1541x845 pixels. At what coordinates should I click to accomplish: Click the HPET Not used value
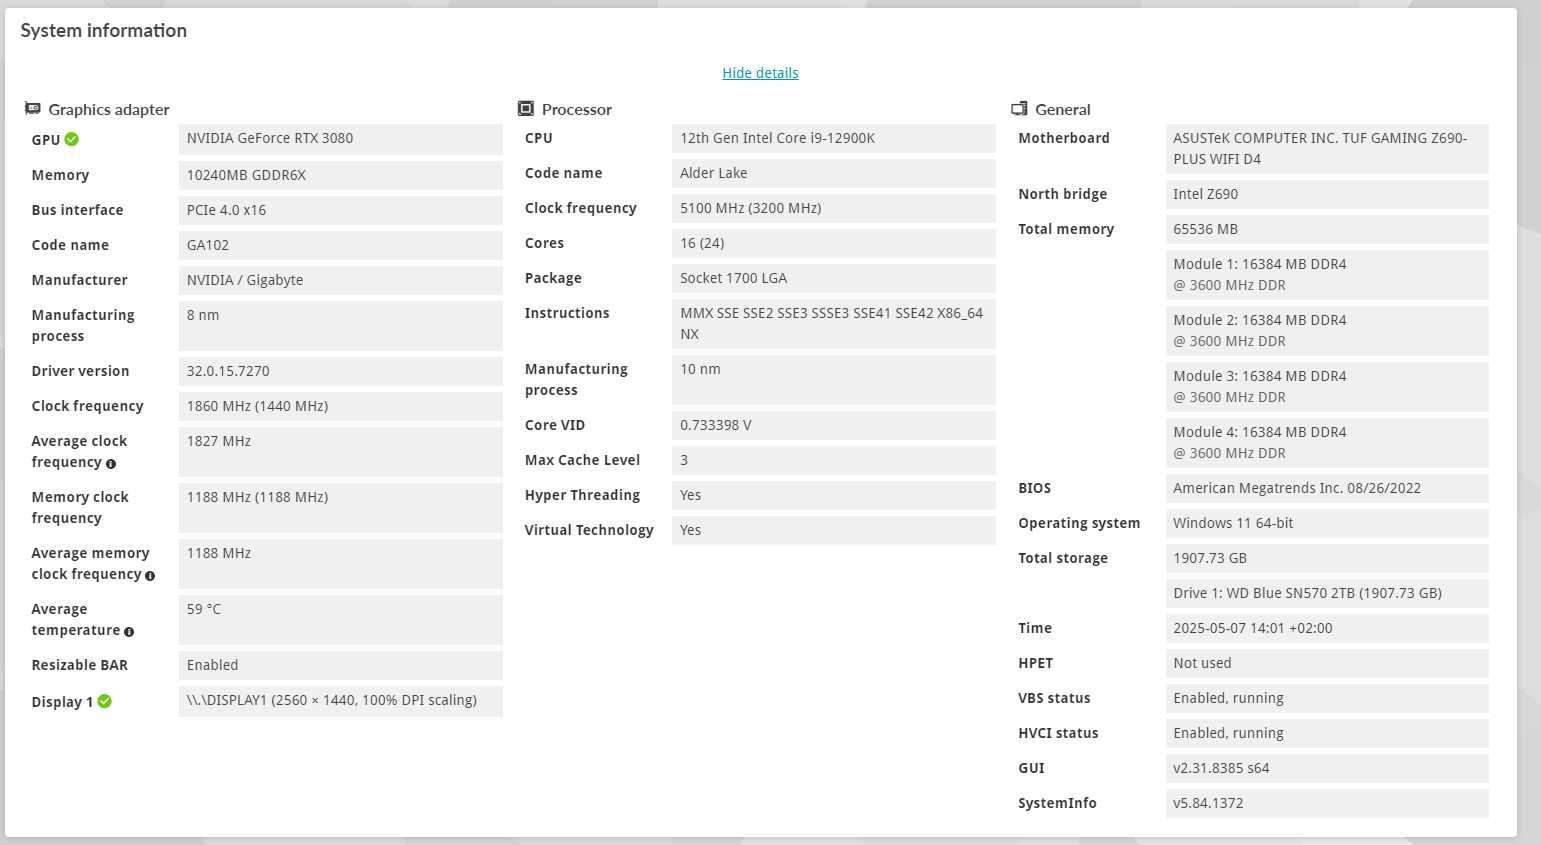pyautogui.click(x=1327, y=663)
